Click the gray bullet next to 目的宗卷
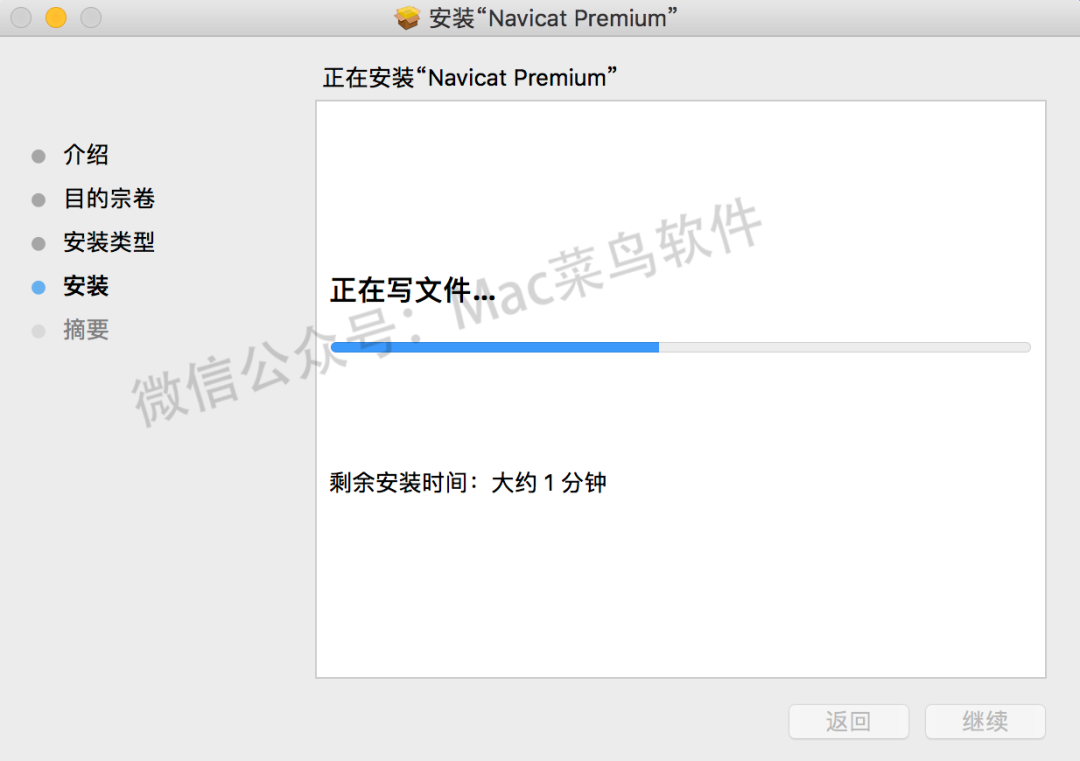Screen dimensions: 1080x761 [39, 200]
